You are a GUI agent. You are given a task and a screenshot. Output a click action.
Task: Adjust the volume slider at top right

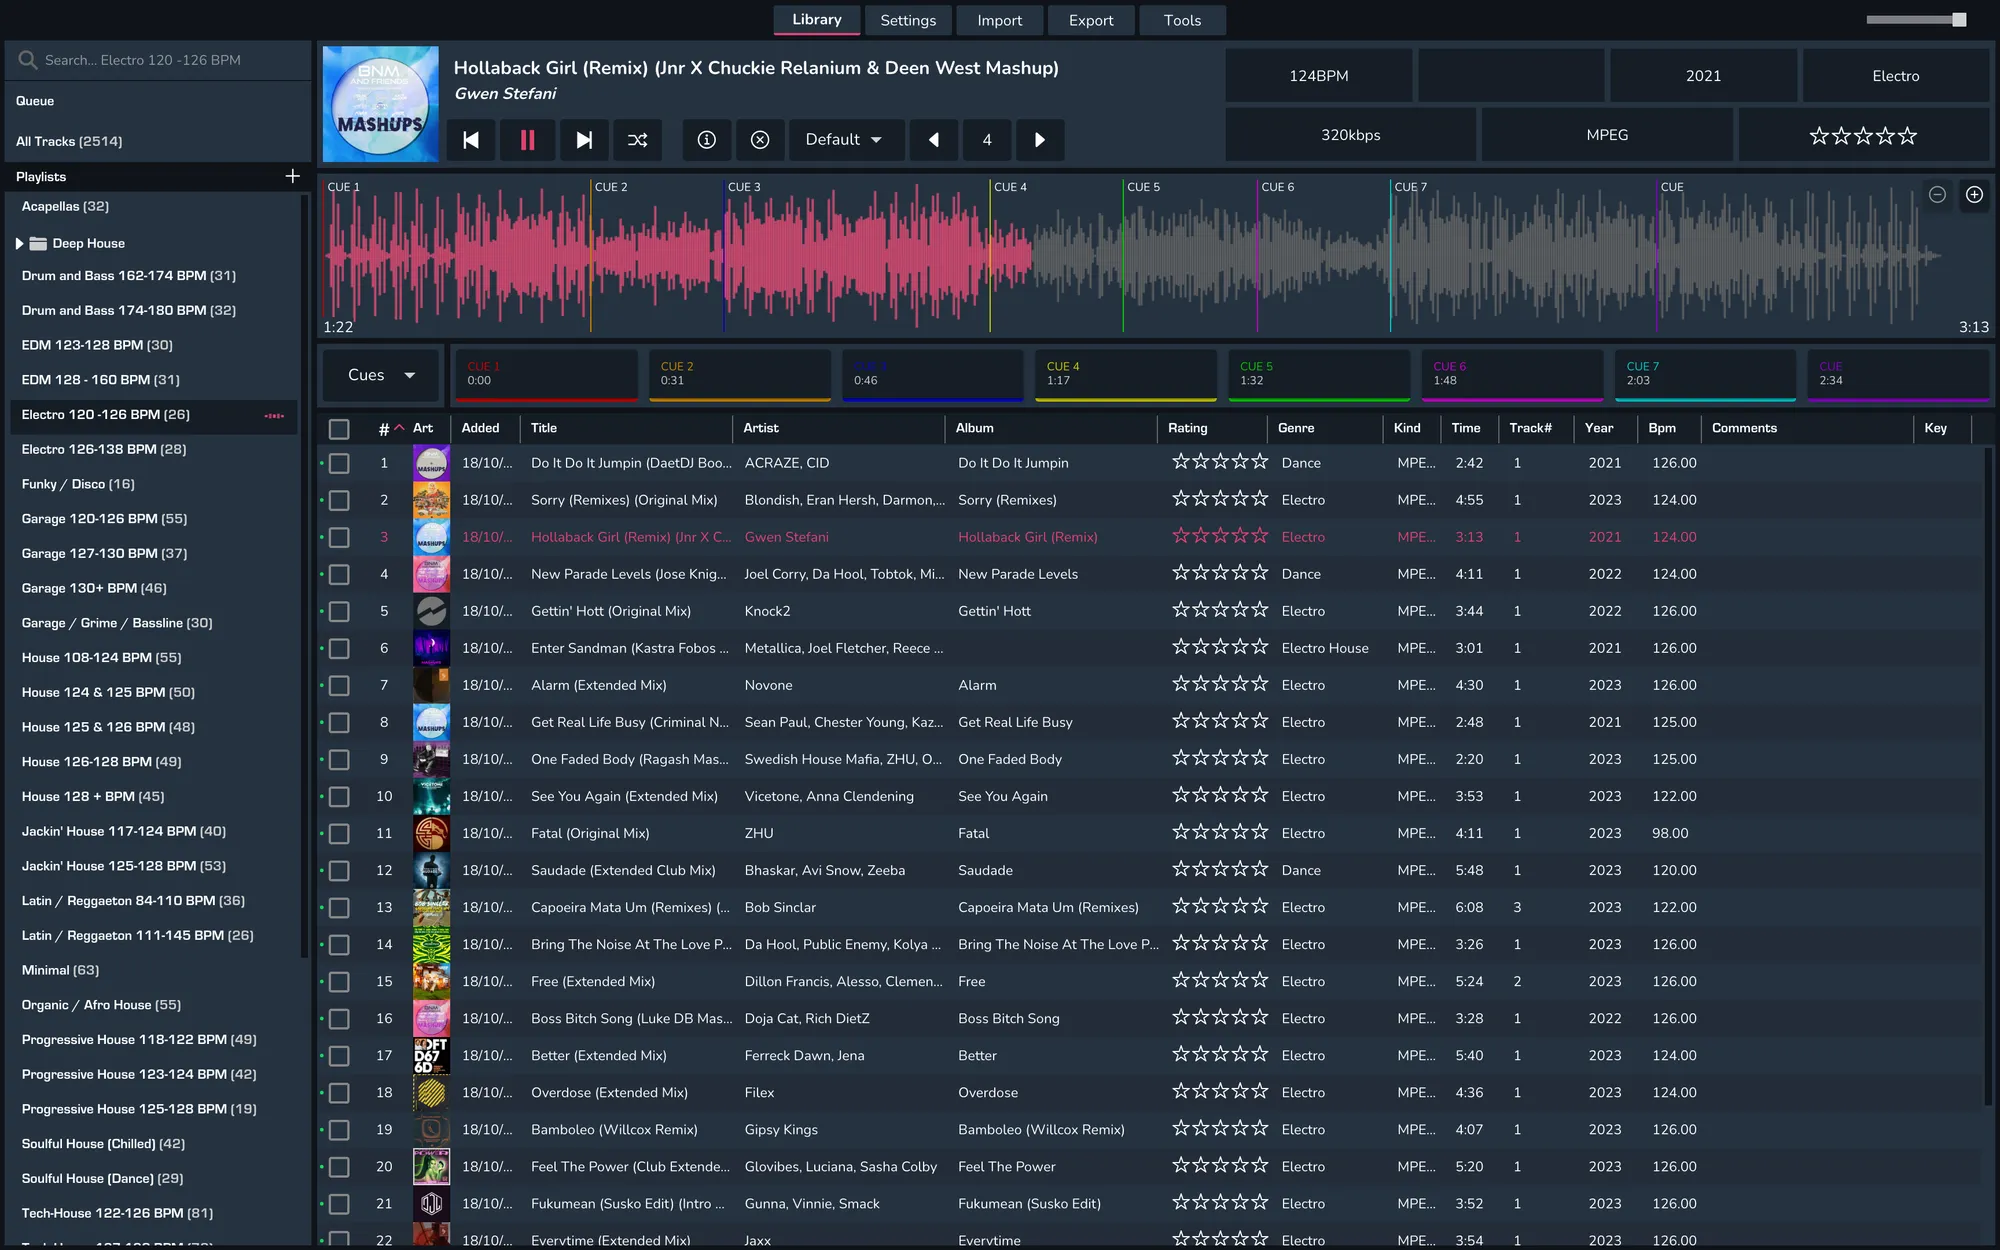1958,20
